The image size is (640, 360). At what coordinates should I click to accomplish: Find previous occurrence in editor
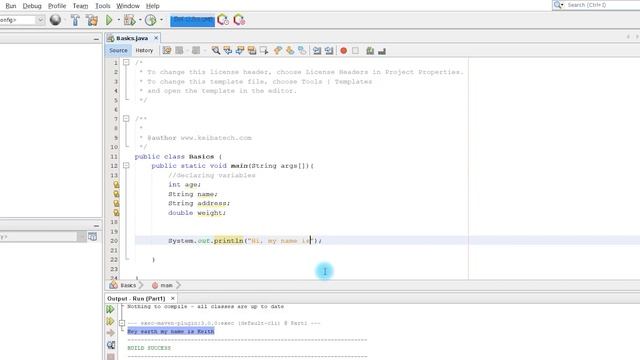click(x=228, y=50)
